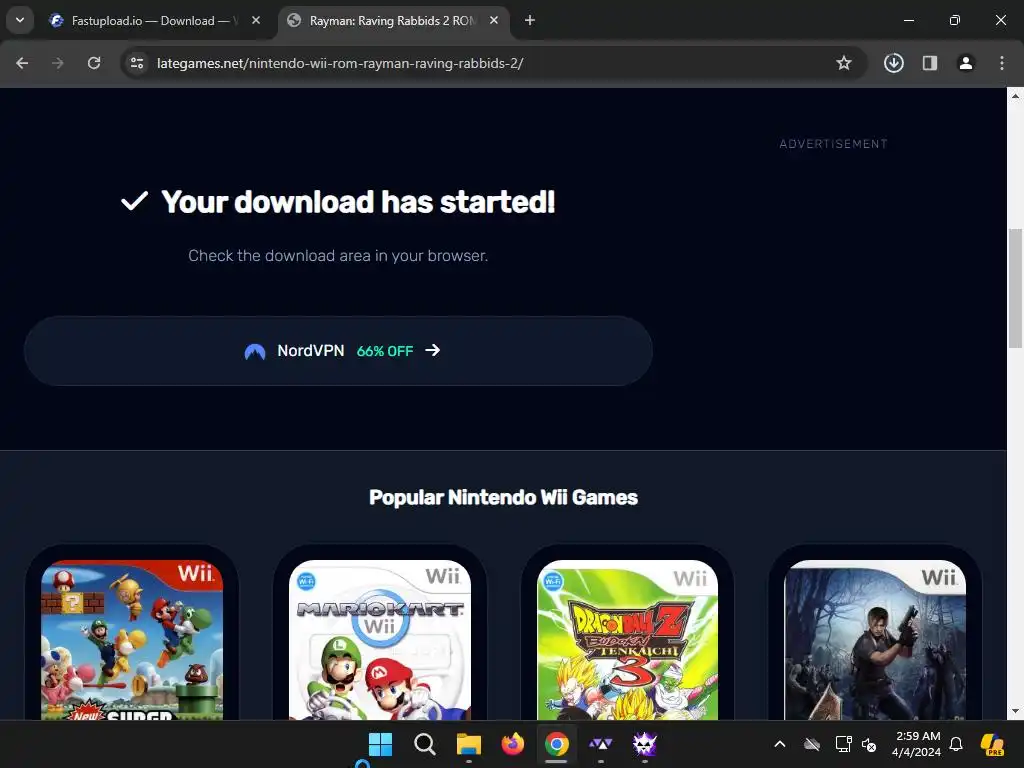Go back to the previous page
Image resolution: width=1024 pixels, height=768 pixels.
[x=22, y=63]
